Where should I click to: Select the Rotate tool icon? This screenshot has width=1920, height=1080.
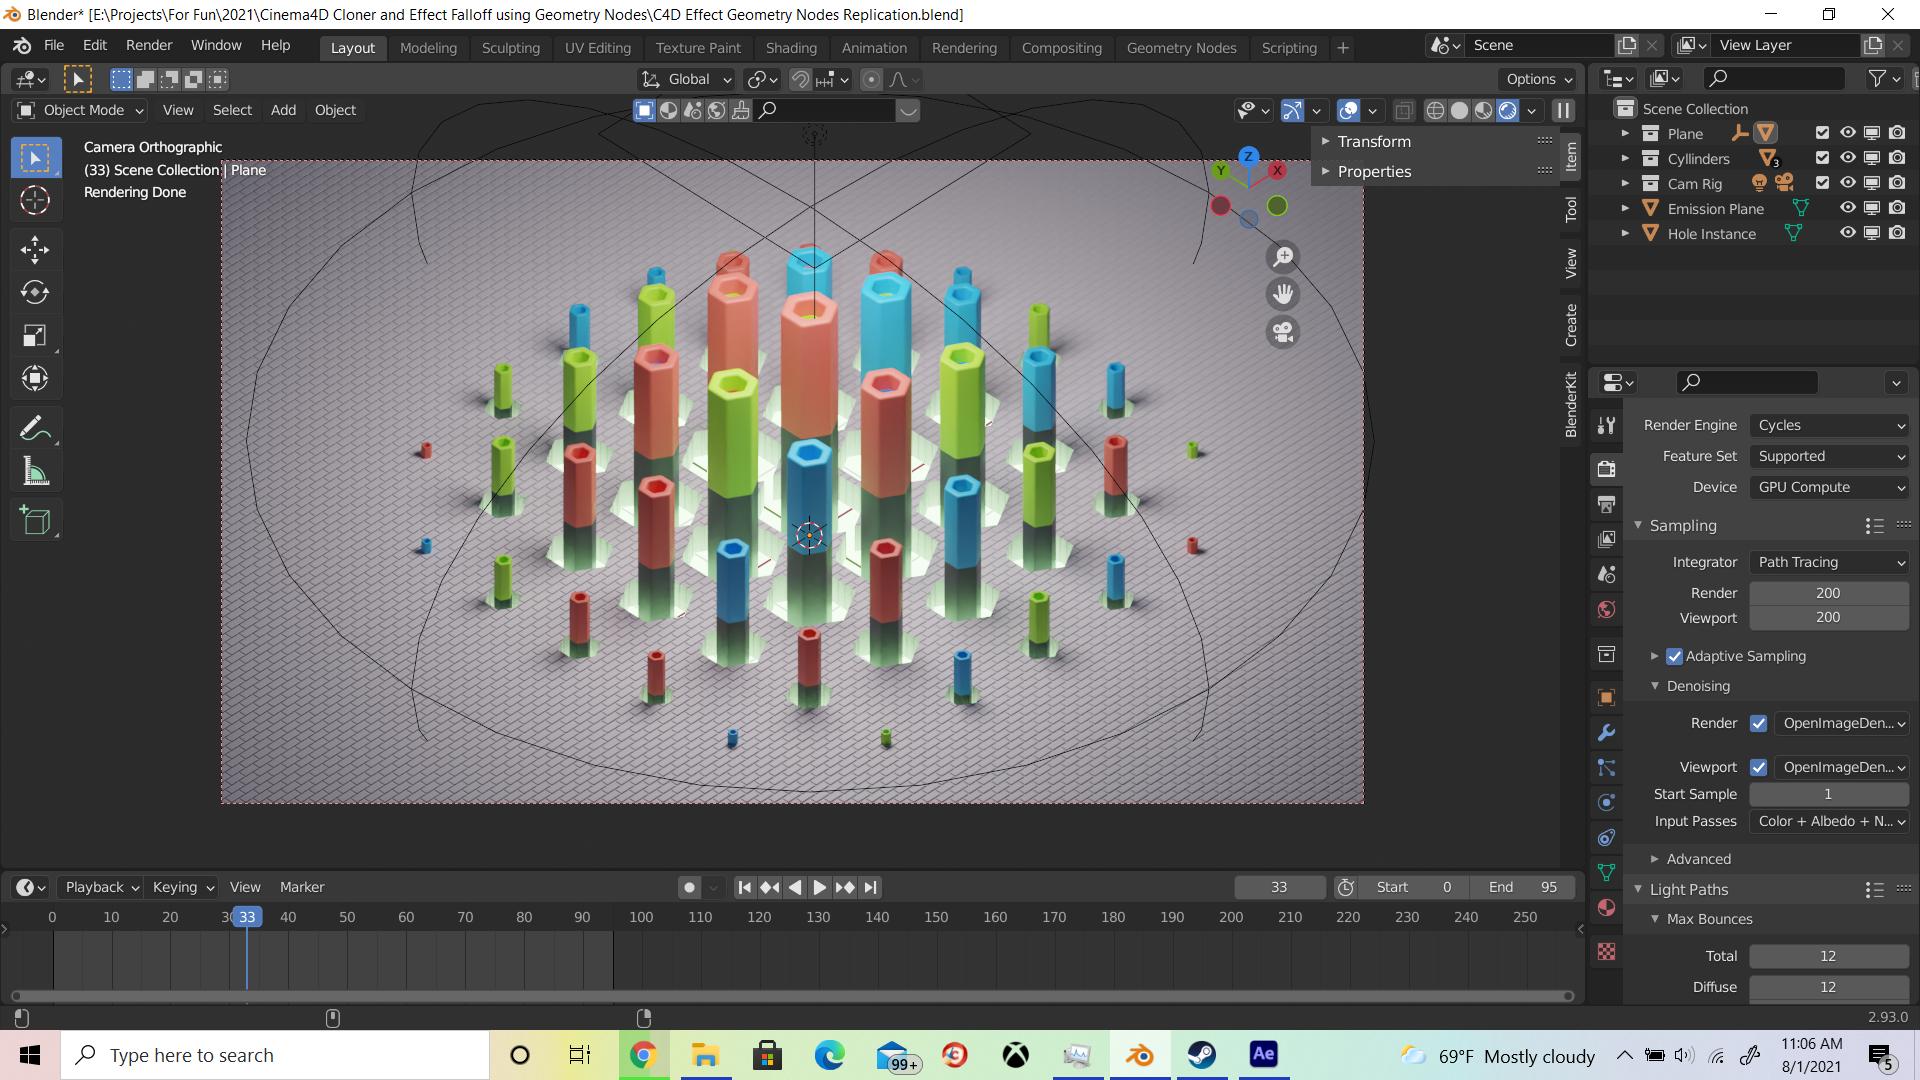(x=34, y=291)
